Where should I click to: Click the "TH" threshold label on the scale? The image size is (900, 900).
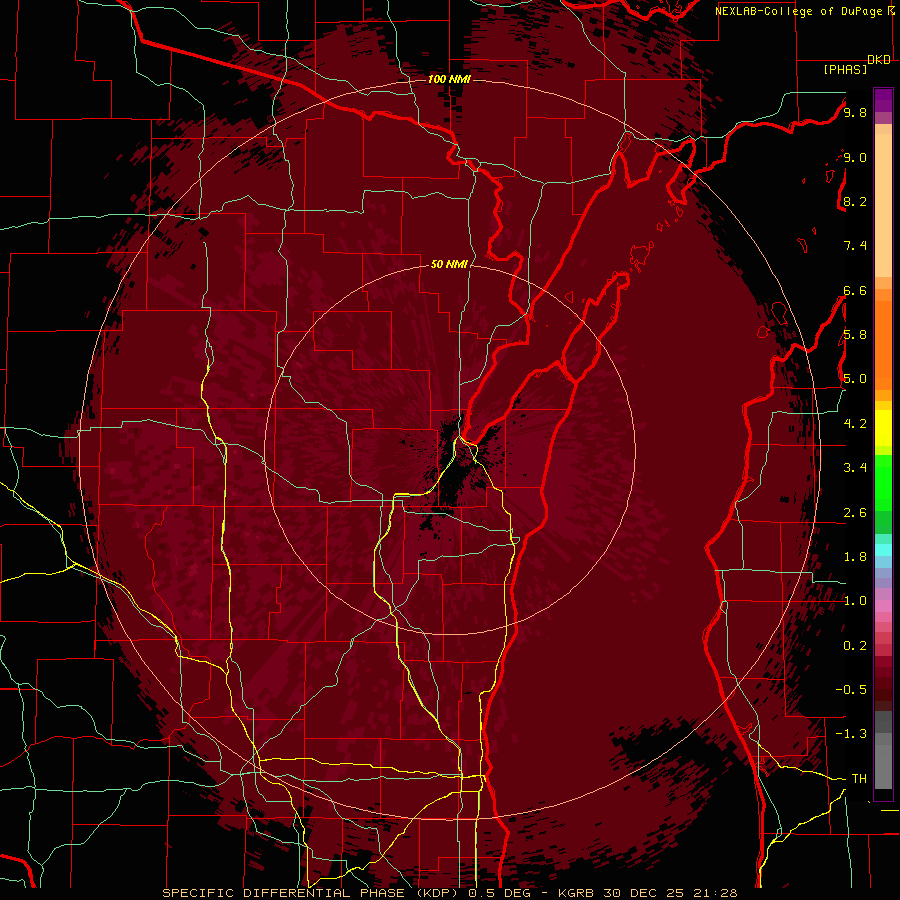point(859,779)
